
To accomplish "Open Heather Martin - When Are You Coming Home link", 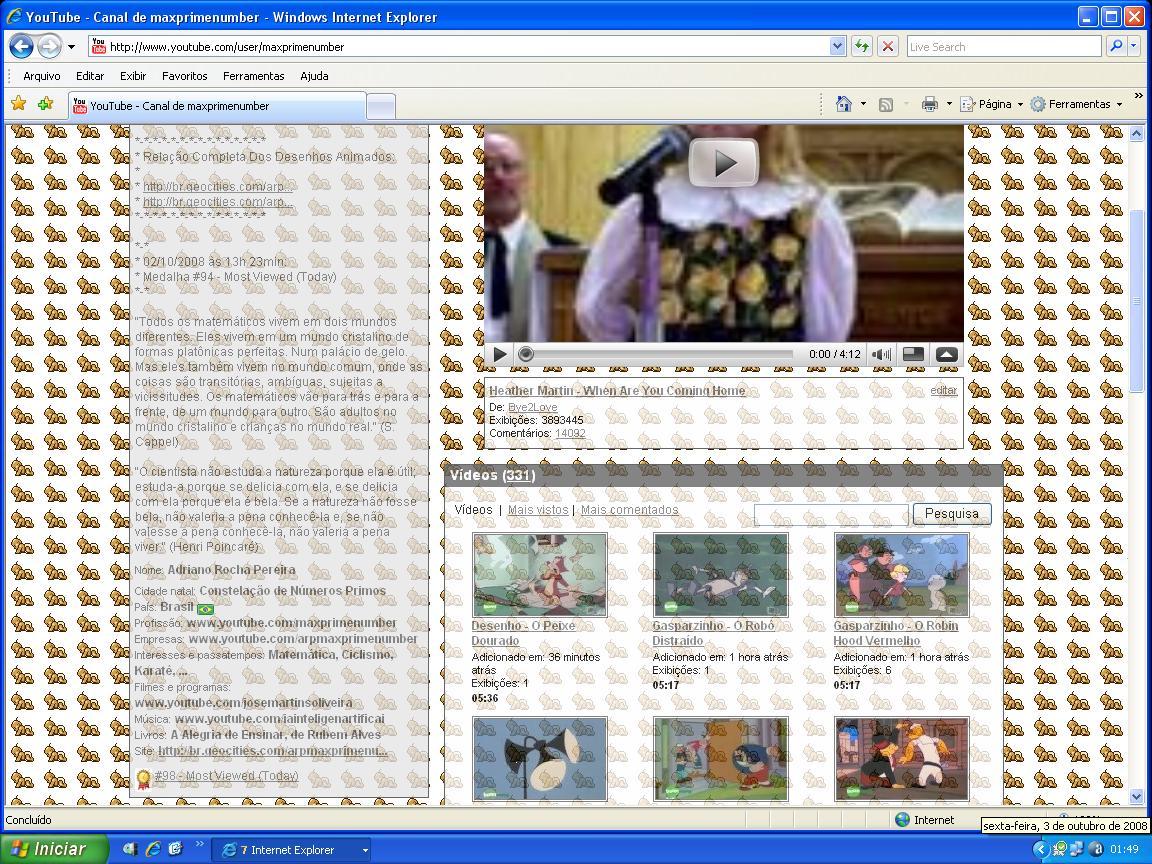I will tap(617, 391).
